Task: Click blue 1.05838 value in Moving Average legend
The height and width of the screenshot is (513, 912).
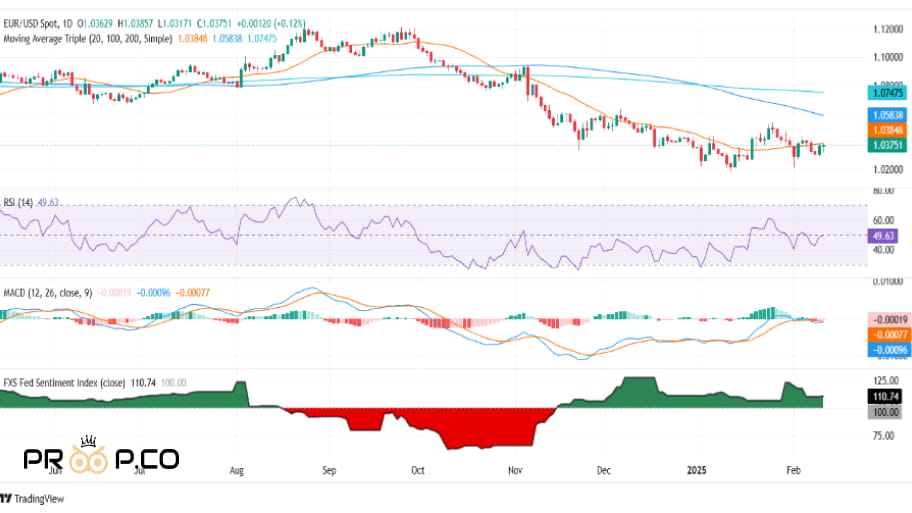Action: [x=227, y=39]
